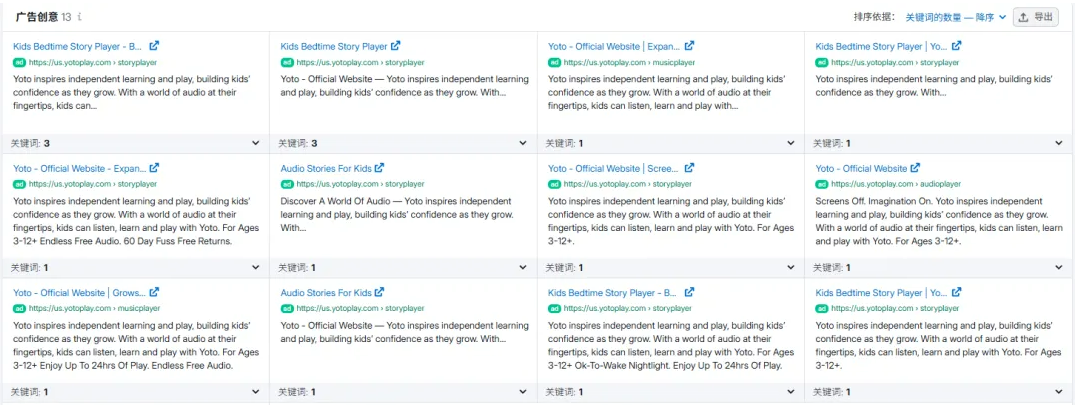Open external link icon of 'Discover A World Of Audio' ad

[379, 167]
